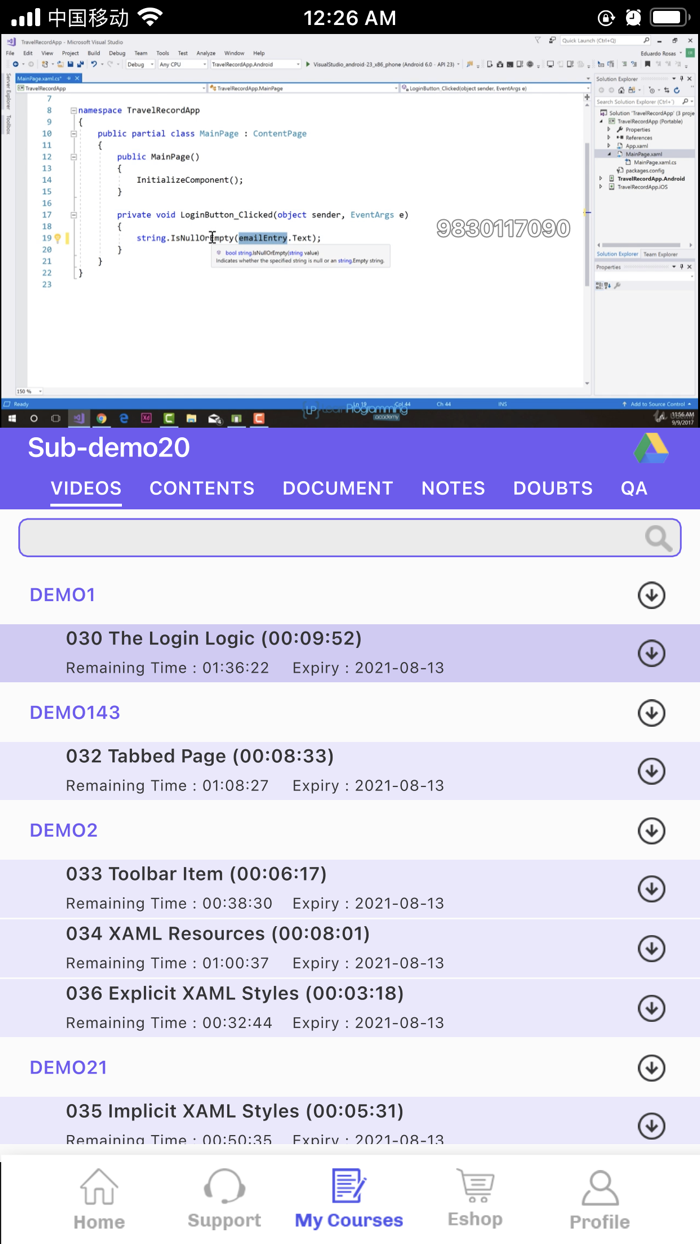Tap the 12:26 AM clock in status bar
The height and width of the screenshot is (1244, 700).
tap(350, 18)
